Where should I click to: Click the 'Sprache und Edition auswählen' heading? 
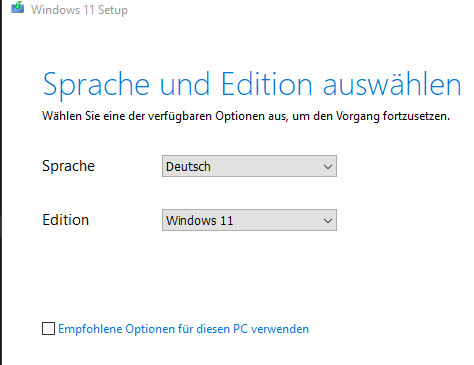(252, 85)
